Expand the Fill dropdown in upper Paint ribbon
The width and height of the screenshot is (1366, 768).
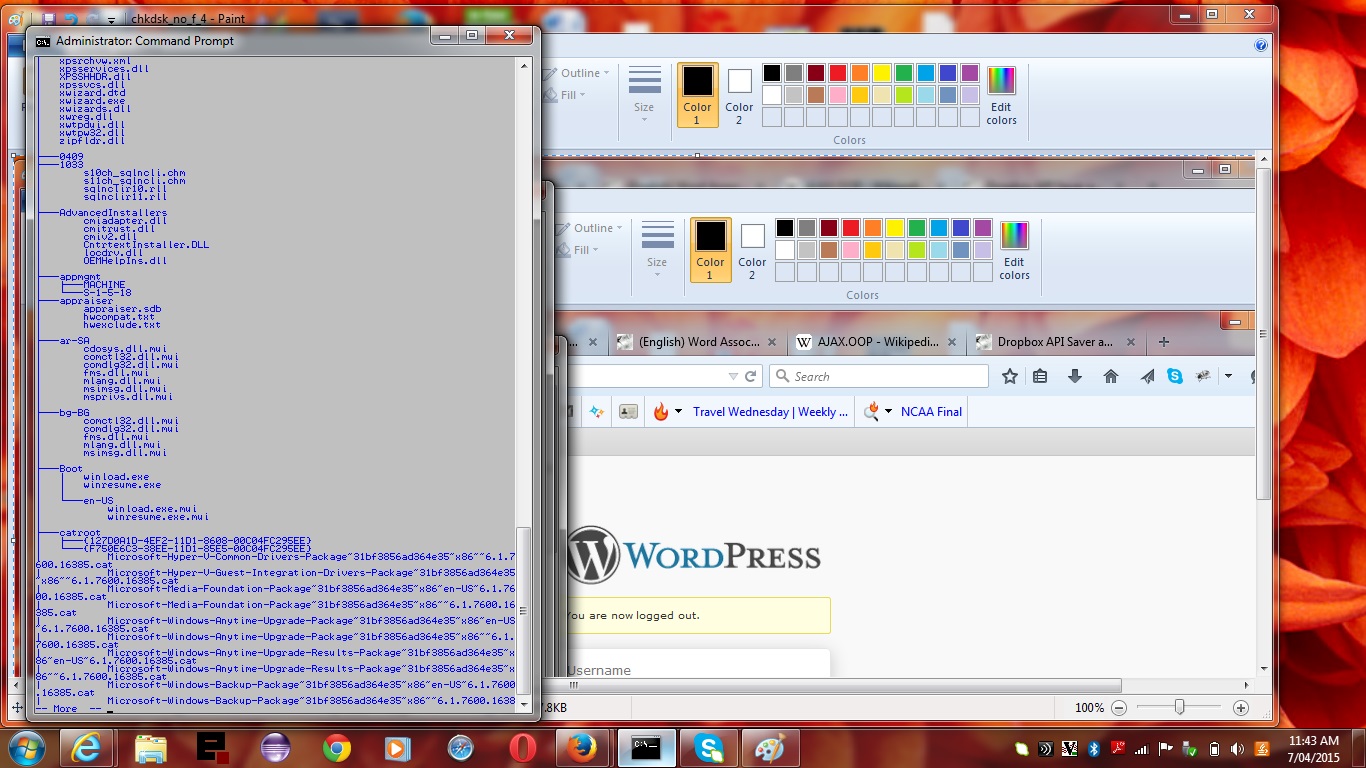[573, 95]
